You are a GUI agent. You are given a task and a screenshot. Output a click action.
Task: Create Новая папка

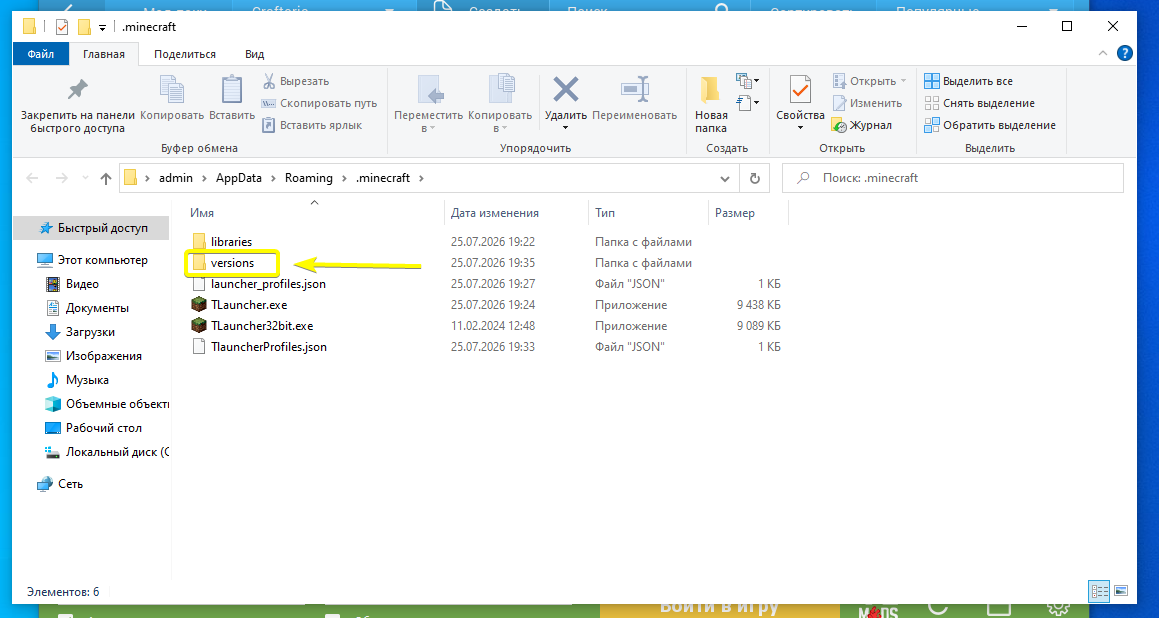[x=711, y=104]
